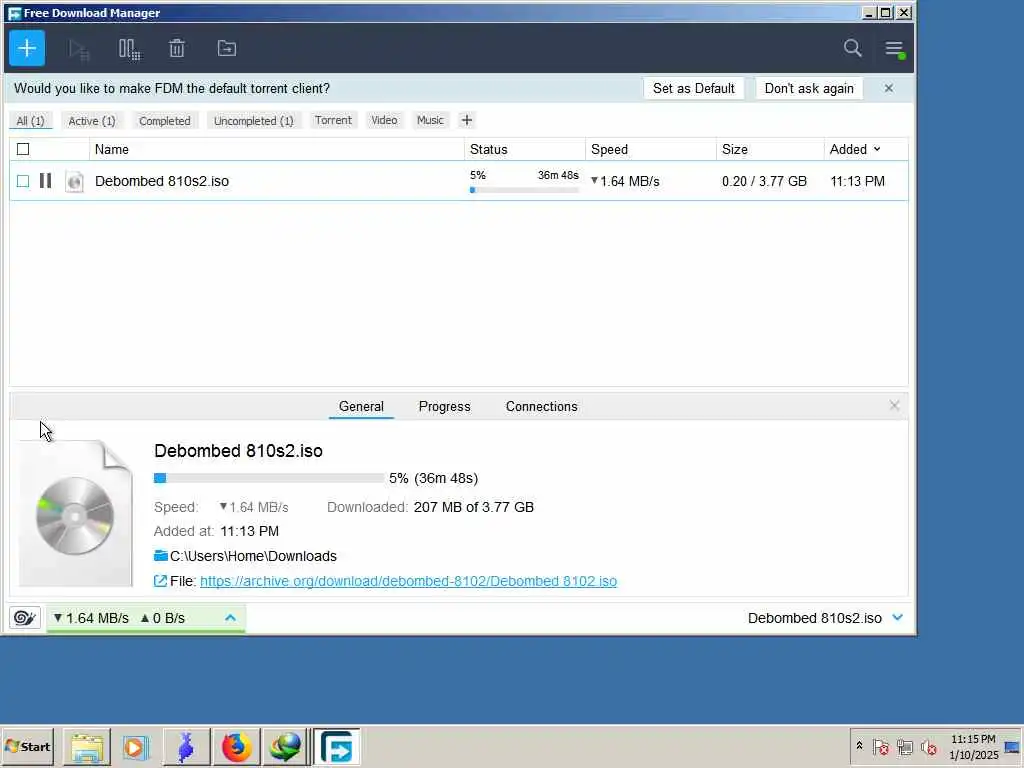The width and height of the screenshot is (1024, 768).
Task: Open the search magnifier icon
Action: tap(852, 48)
